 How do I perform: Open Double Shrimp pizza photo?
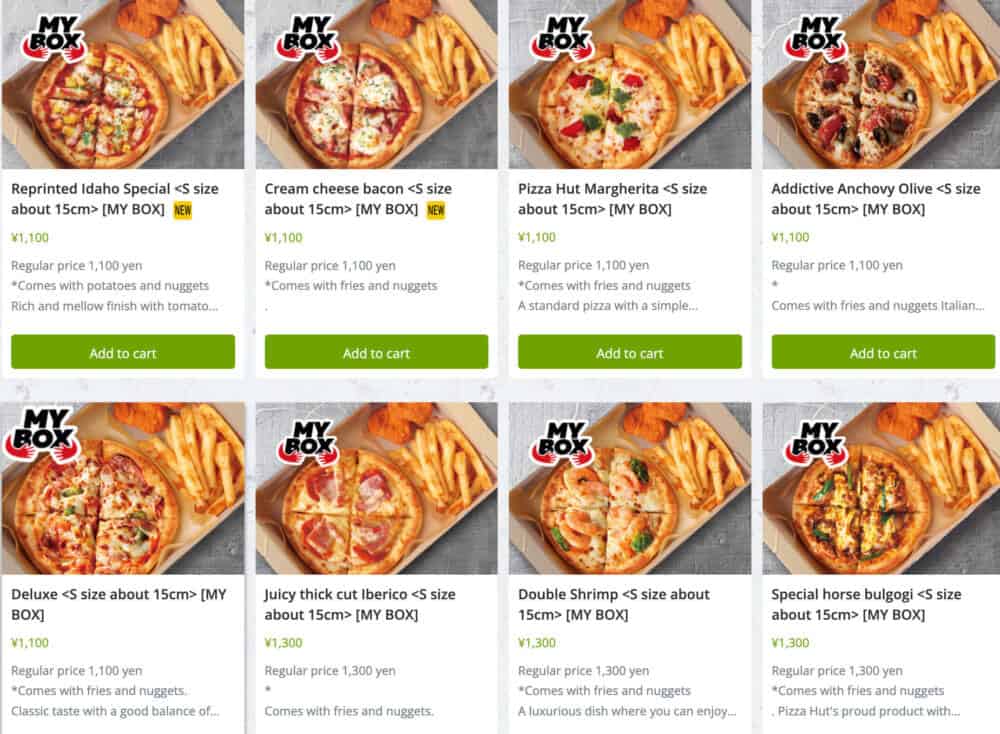click(629, 488)
